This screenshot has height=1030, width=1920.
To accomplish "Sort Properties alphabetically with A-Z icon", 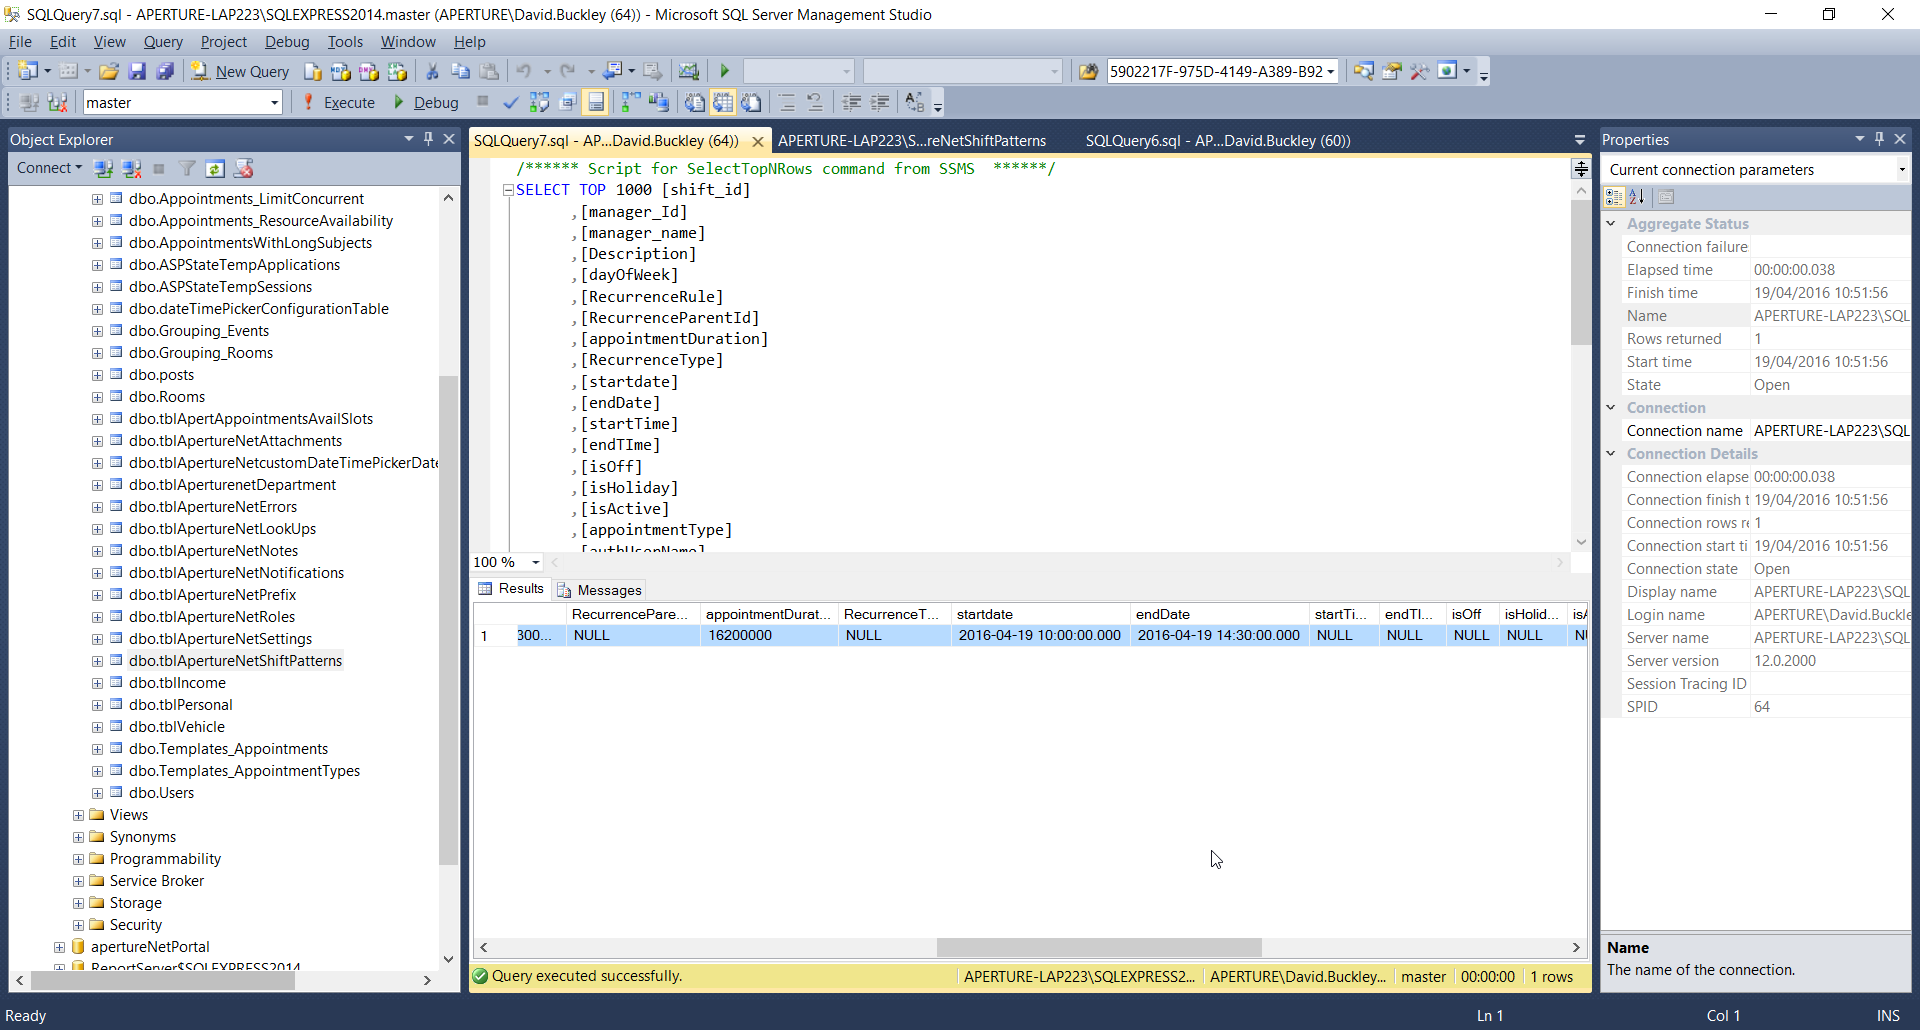I will pyautogui.click(x=1637, y=197).
